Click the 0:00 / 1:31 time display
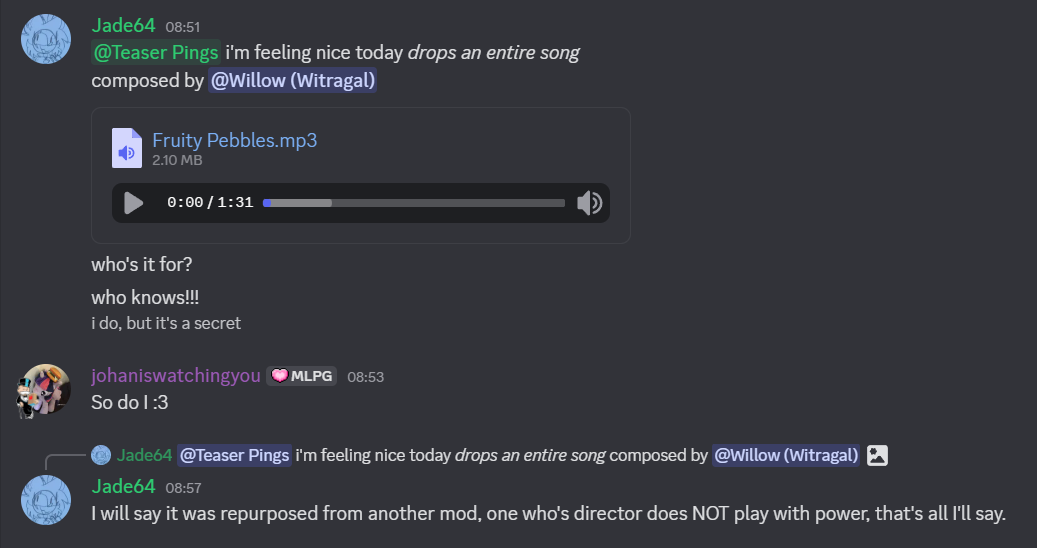The width and height of the screenshot is (1037, 548). [x=210, y=203]
